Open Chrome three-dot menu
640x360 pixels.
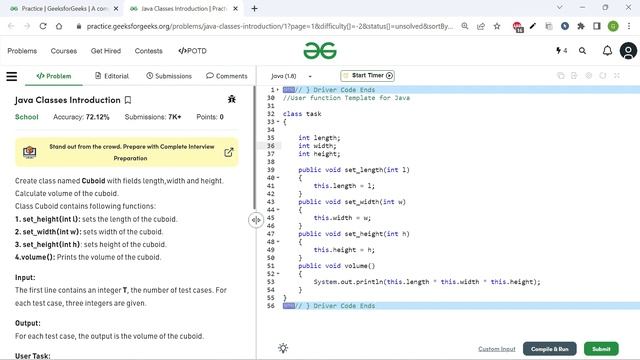pos(629,26)
